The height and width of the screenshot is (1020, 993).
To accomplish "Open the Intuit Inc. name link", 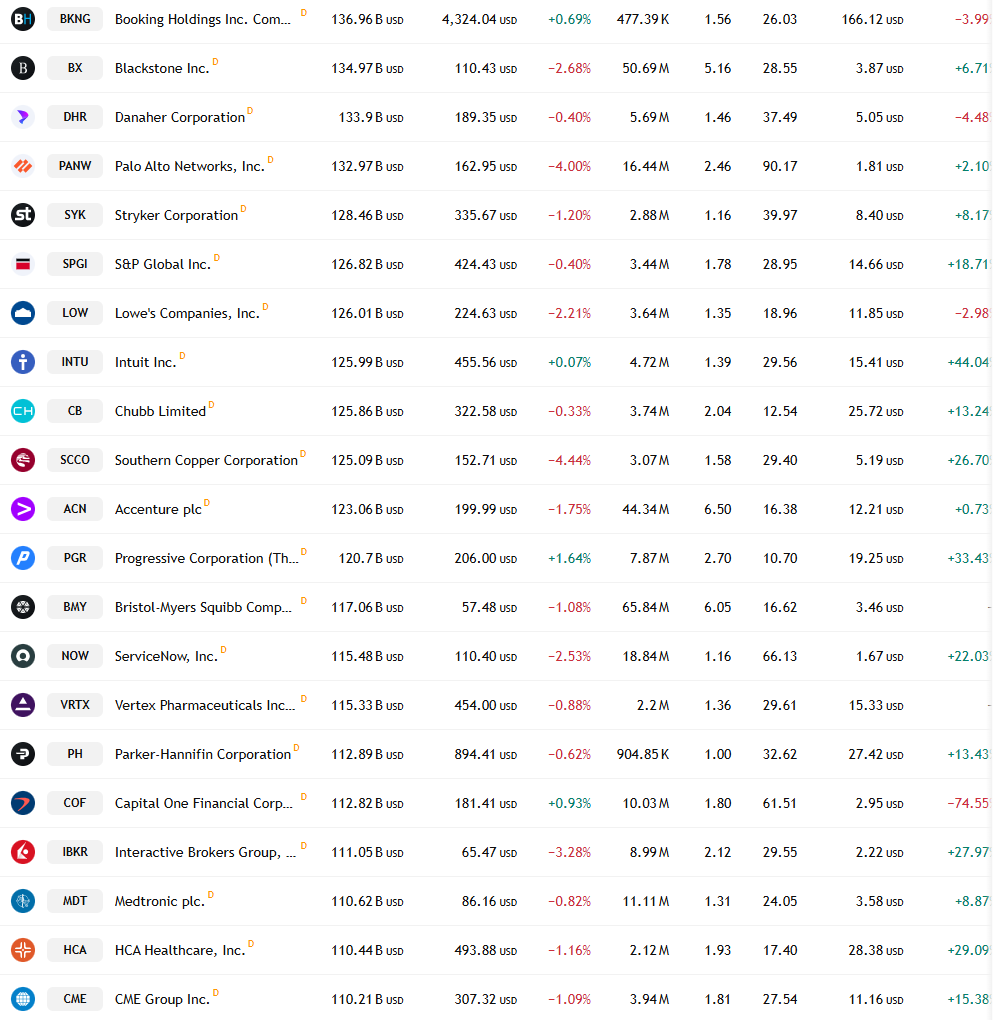I will [x=146, y=362].
